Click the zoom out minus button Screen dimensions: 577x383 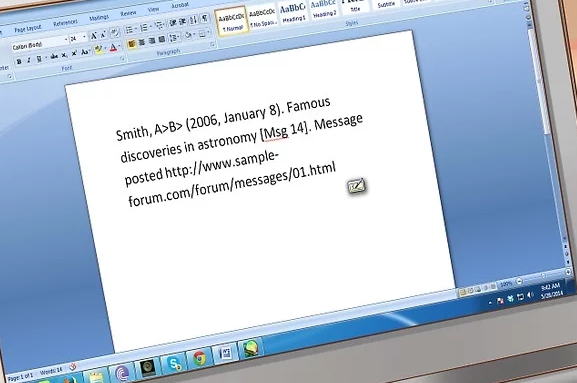tap(519, 281)
